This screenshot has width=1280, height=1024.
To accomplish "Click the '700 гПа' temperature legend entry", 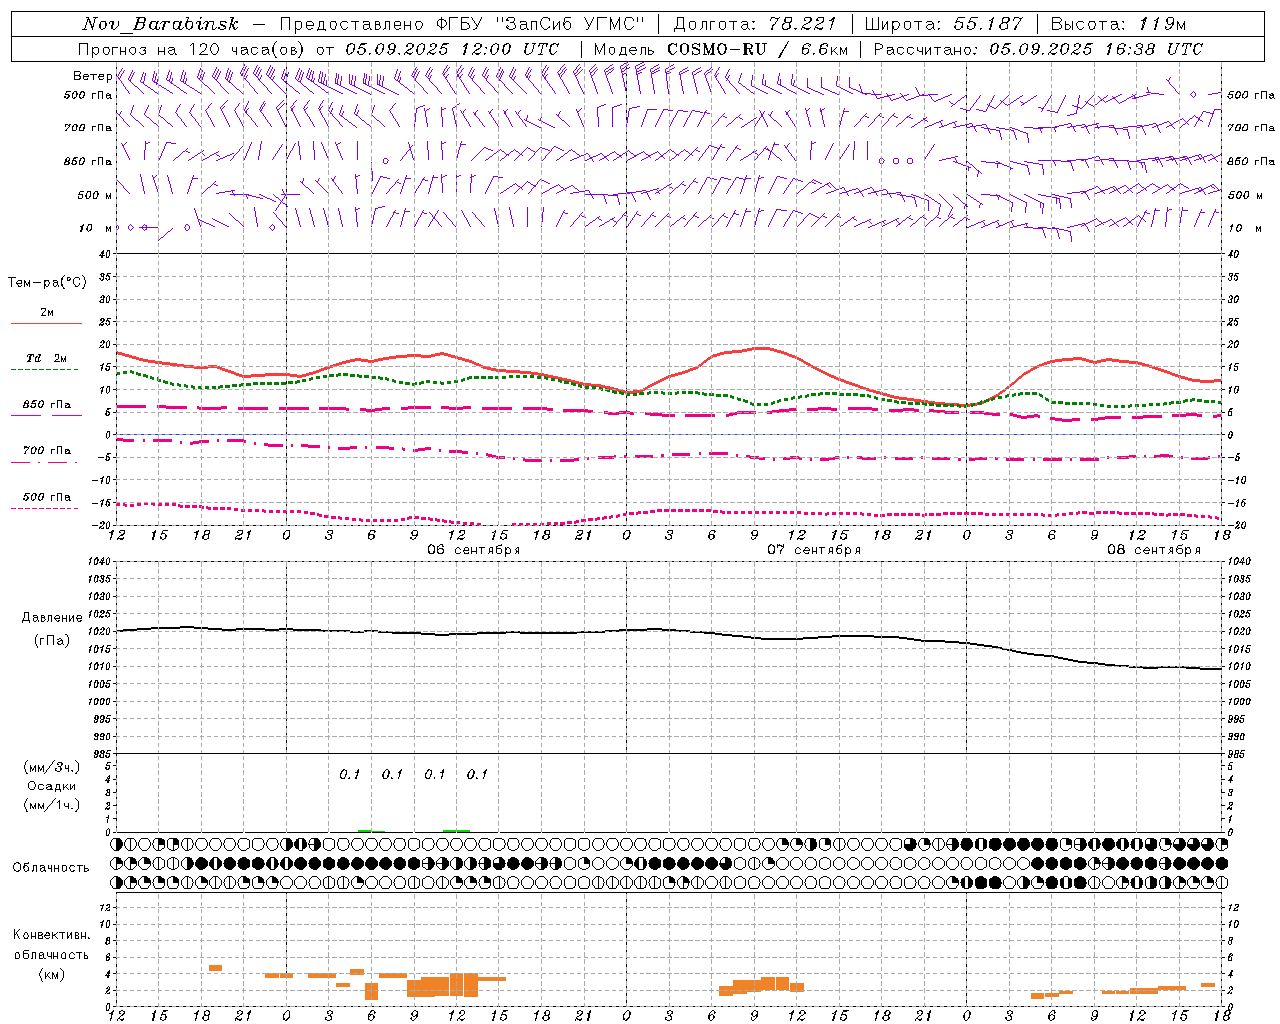I will (47, 451).
